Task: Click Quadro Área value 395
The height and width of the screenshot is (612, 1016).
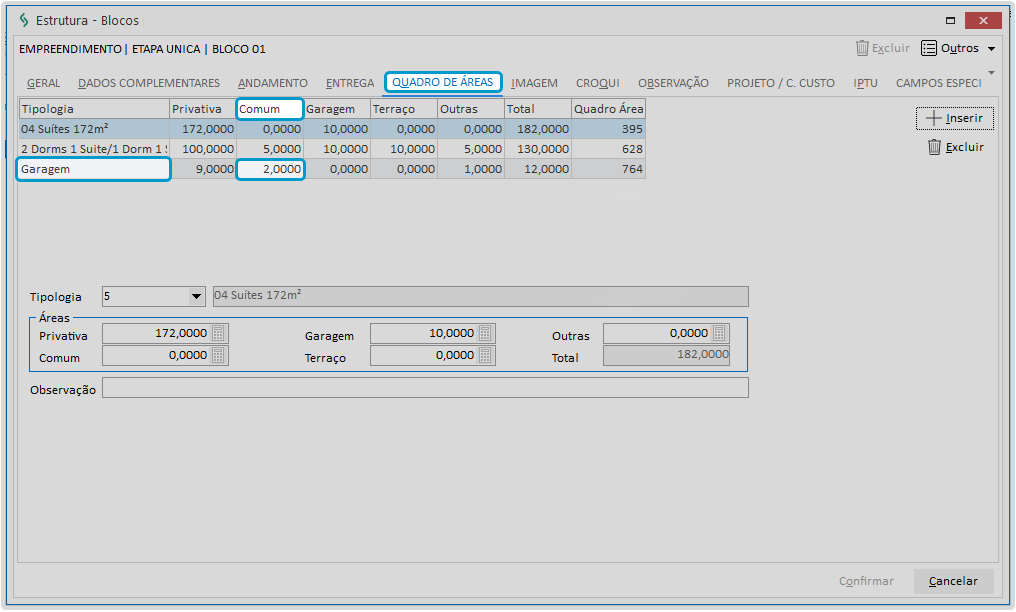Action: point(608,129)
